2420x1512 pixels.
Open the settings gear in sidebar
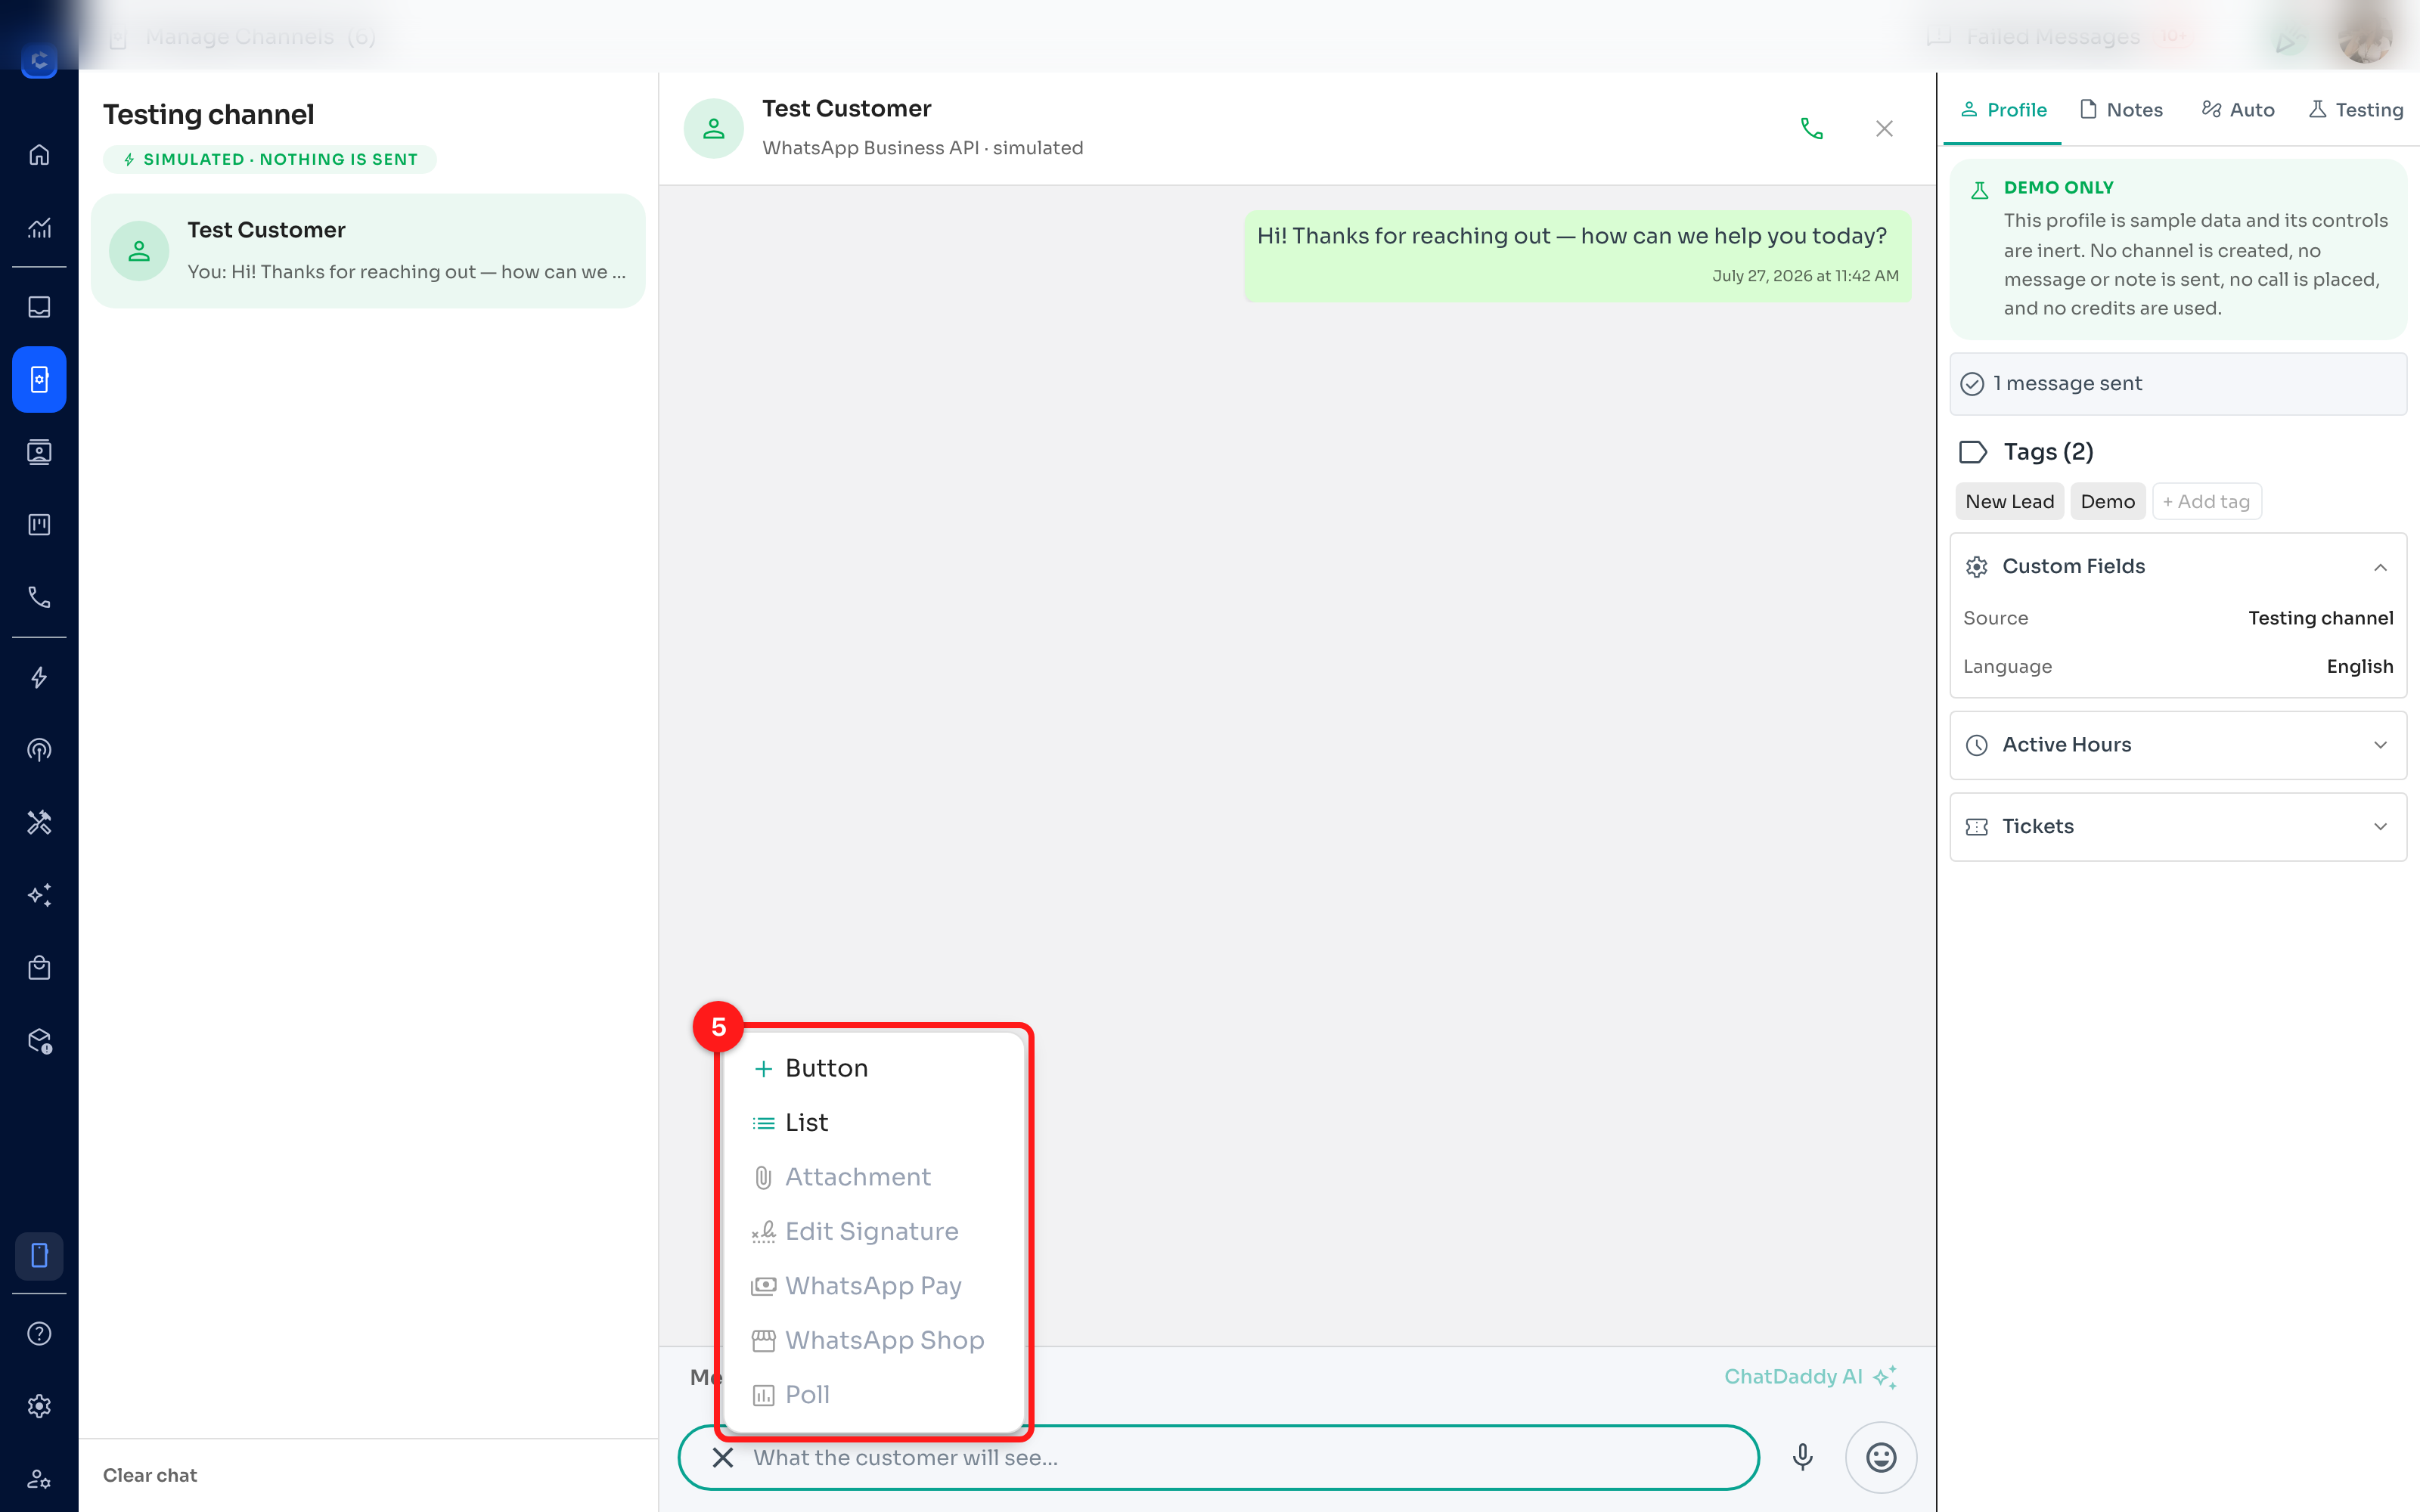[39, 1406]
